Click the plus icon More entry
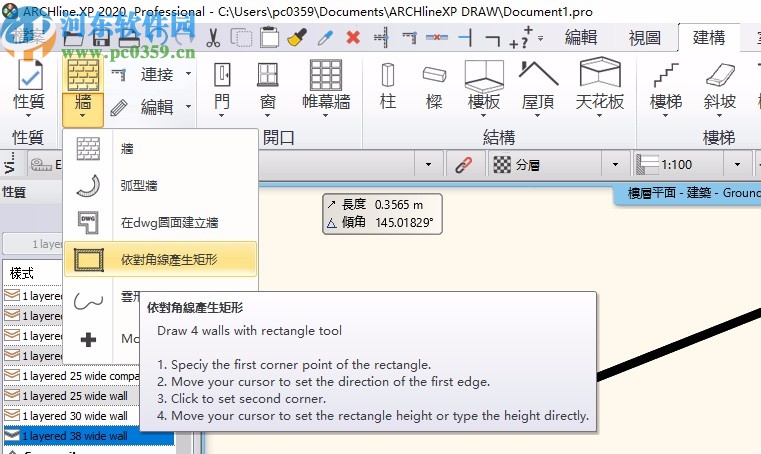Image resolution: width=761 pixels, height=454 pixels. tap(88, 339)
